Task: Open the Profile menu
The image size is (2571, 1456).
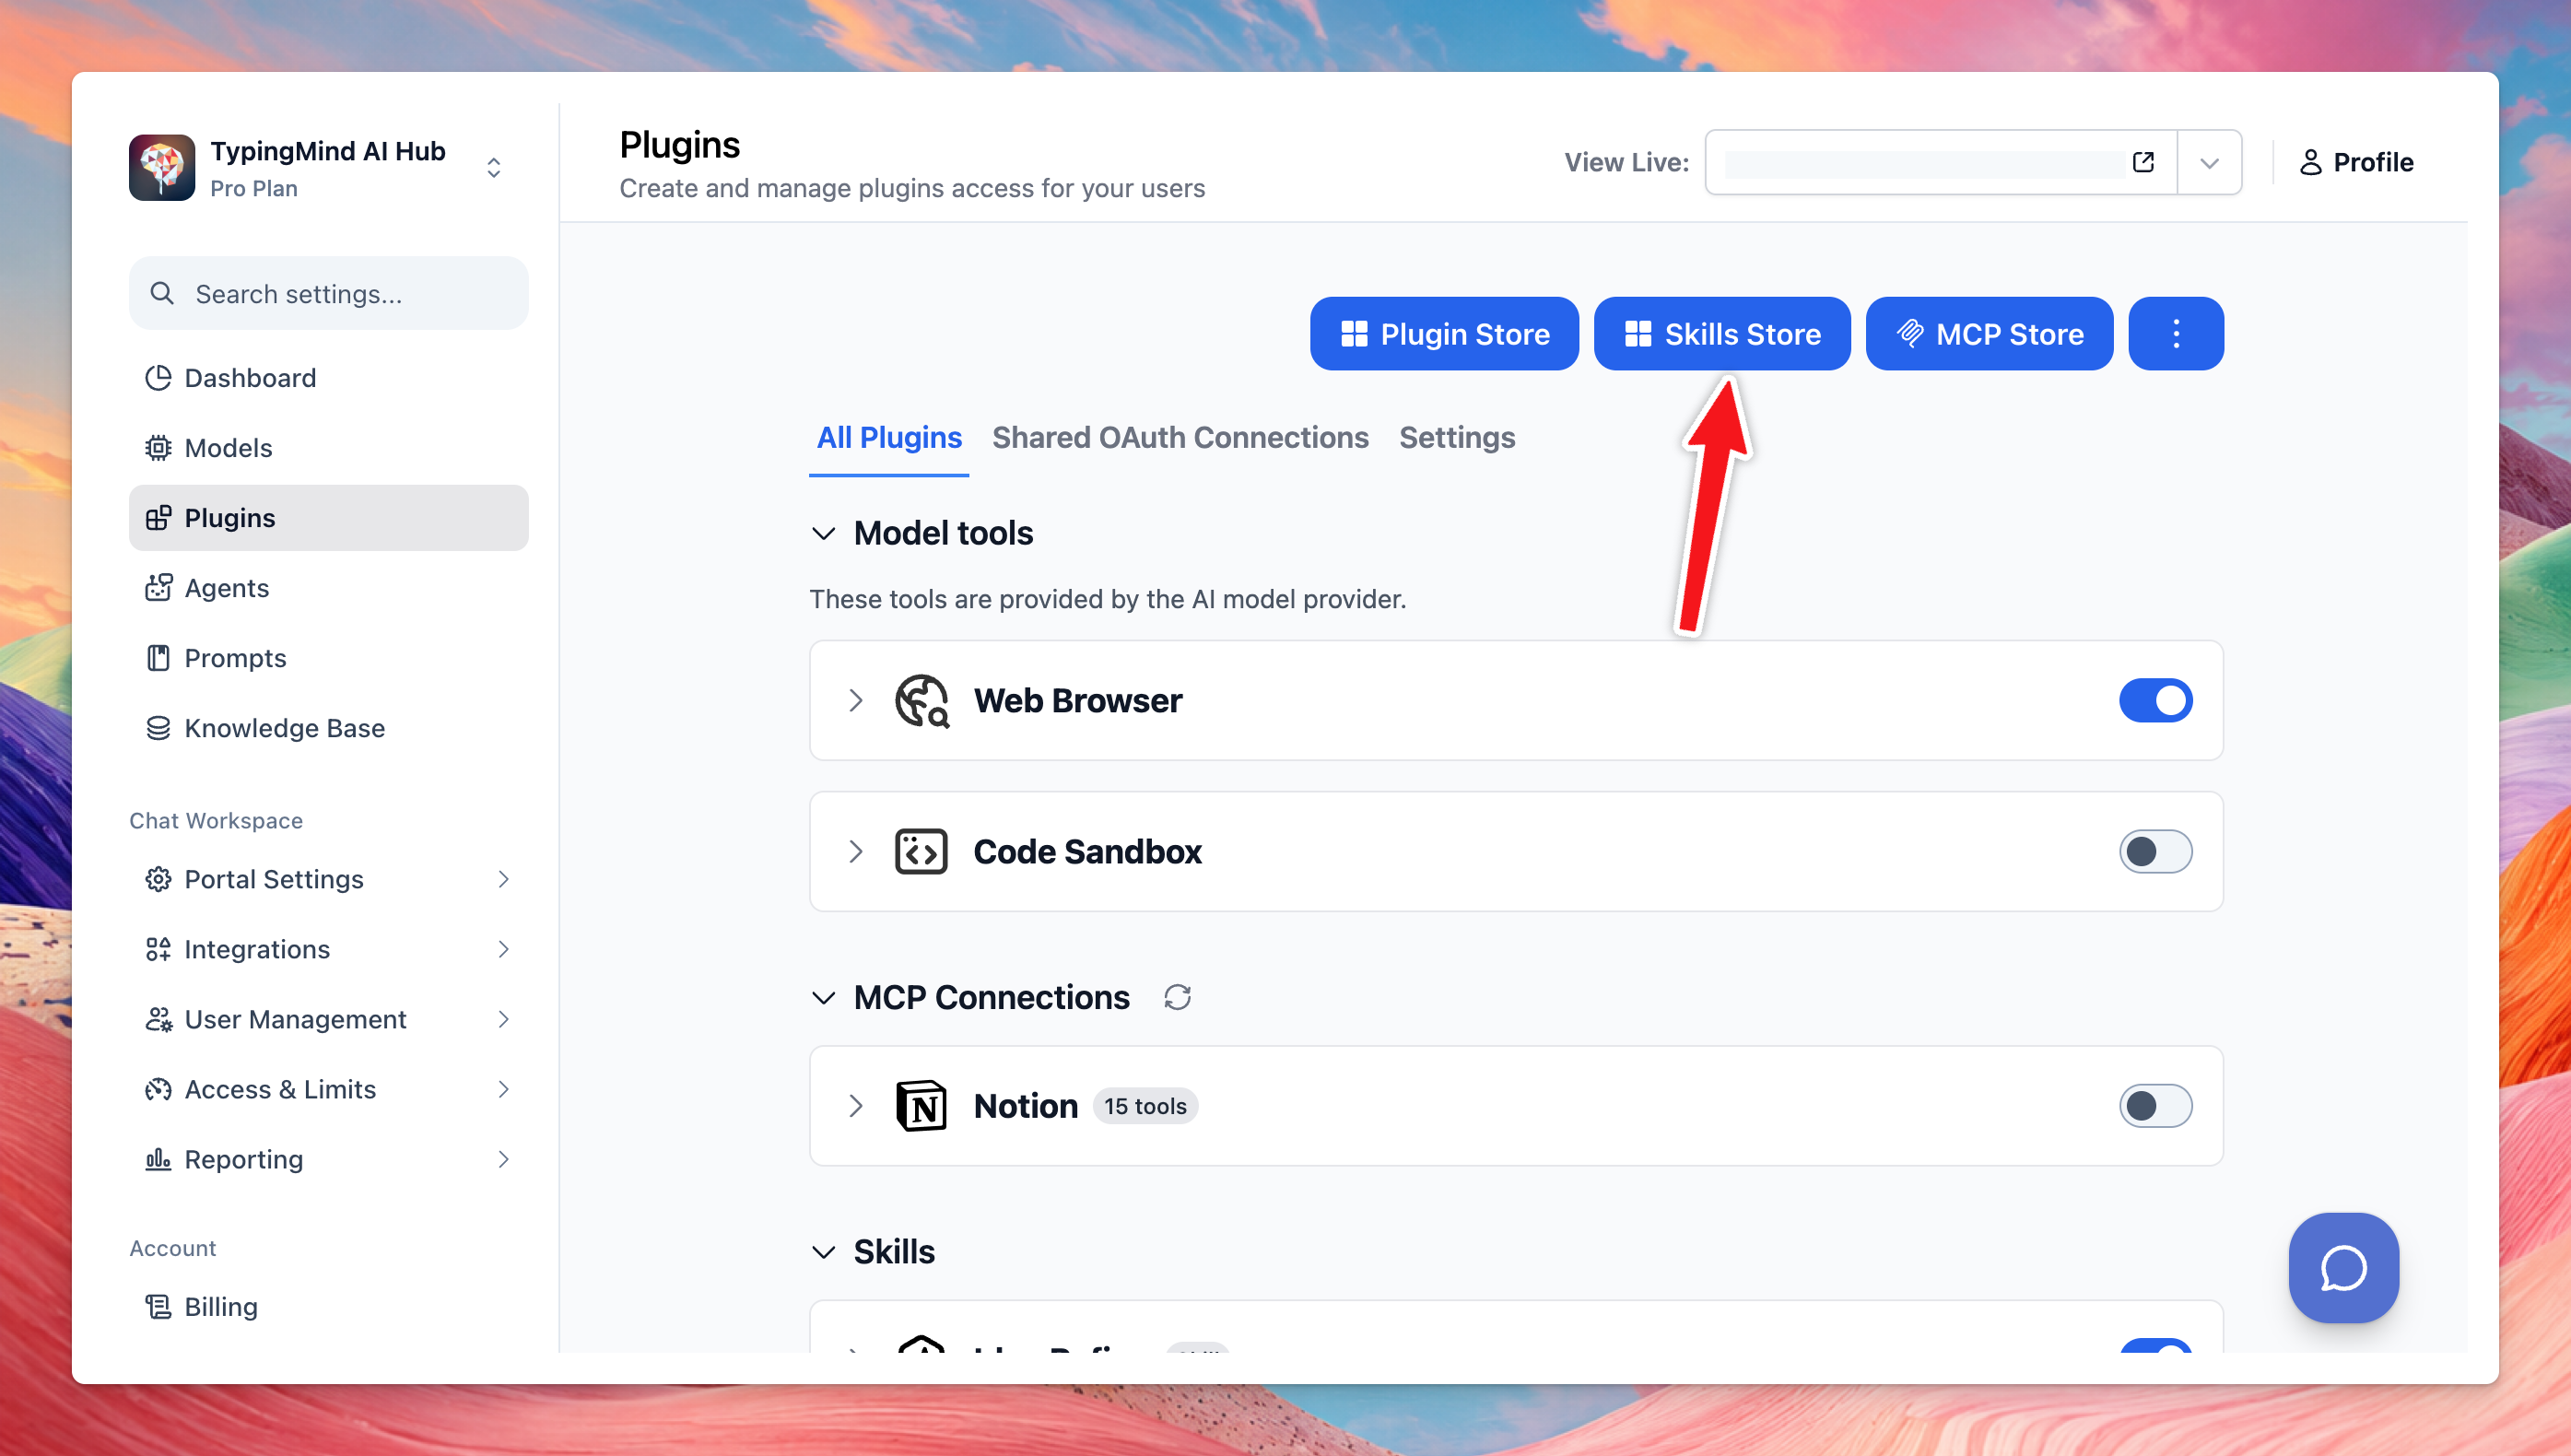Action: pyautogui.click(x=2356, y=162)
